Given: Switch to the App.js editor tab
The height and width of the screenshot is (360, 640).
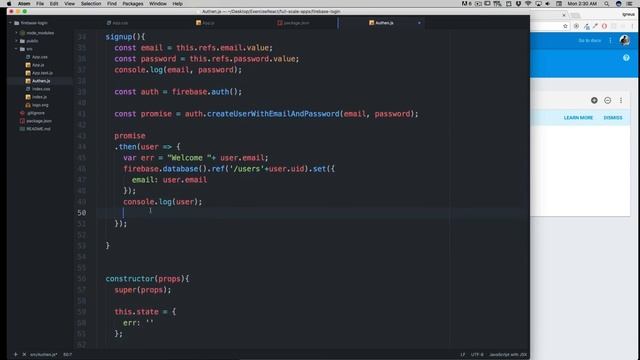Looking at the screenshot, I should click(x=208, y=23).
